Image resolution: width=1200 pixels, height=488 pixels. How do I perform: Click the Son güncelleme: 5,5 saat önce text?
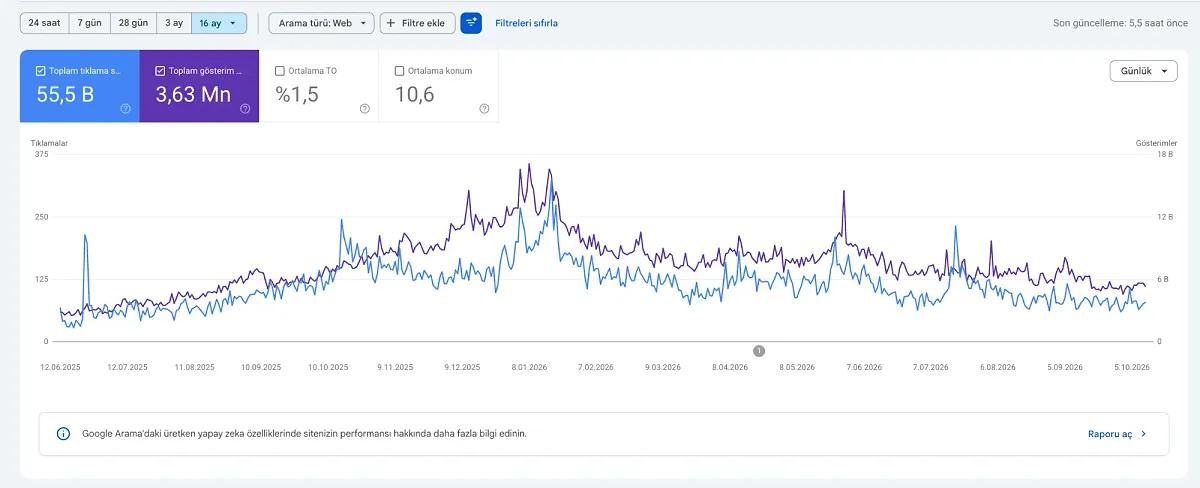pos(1120,22)
